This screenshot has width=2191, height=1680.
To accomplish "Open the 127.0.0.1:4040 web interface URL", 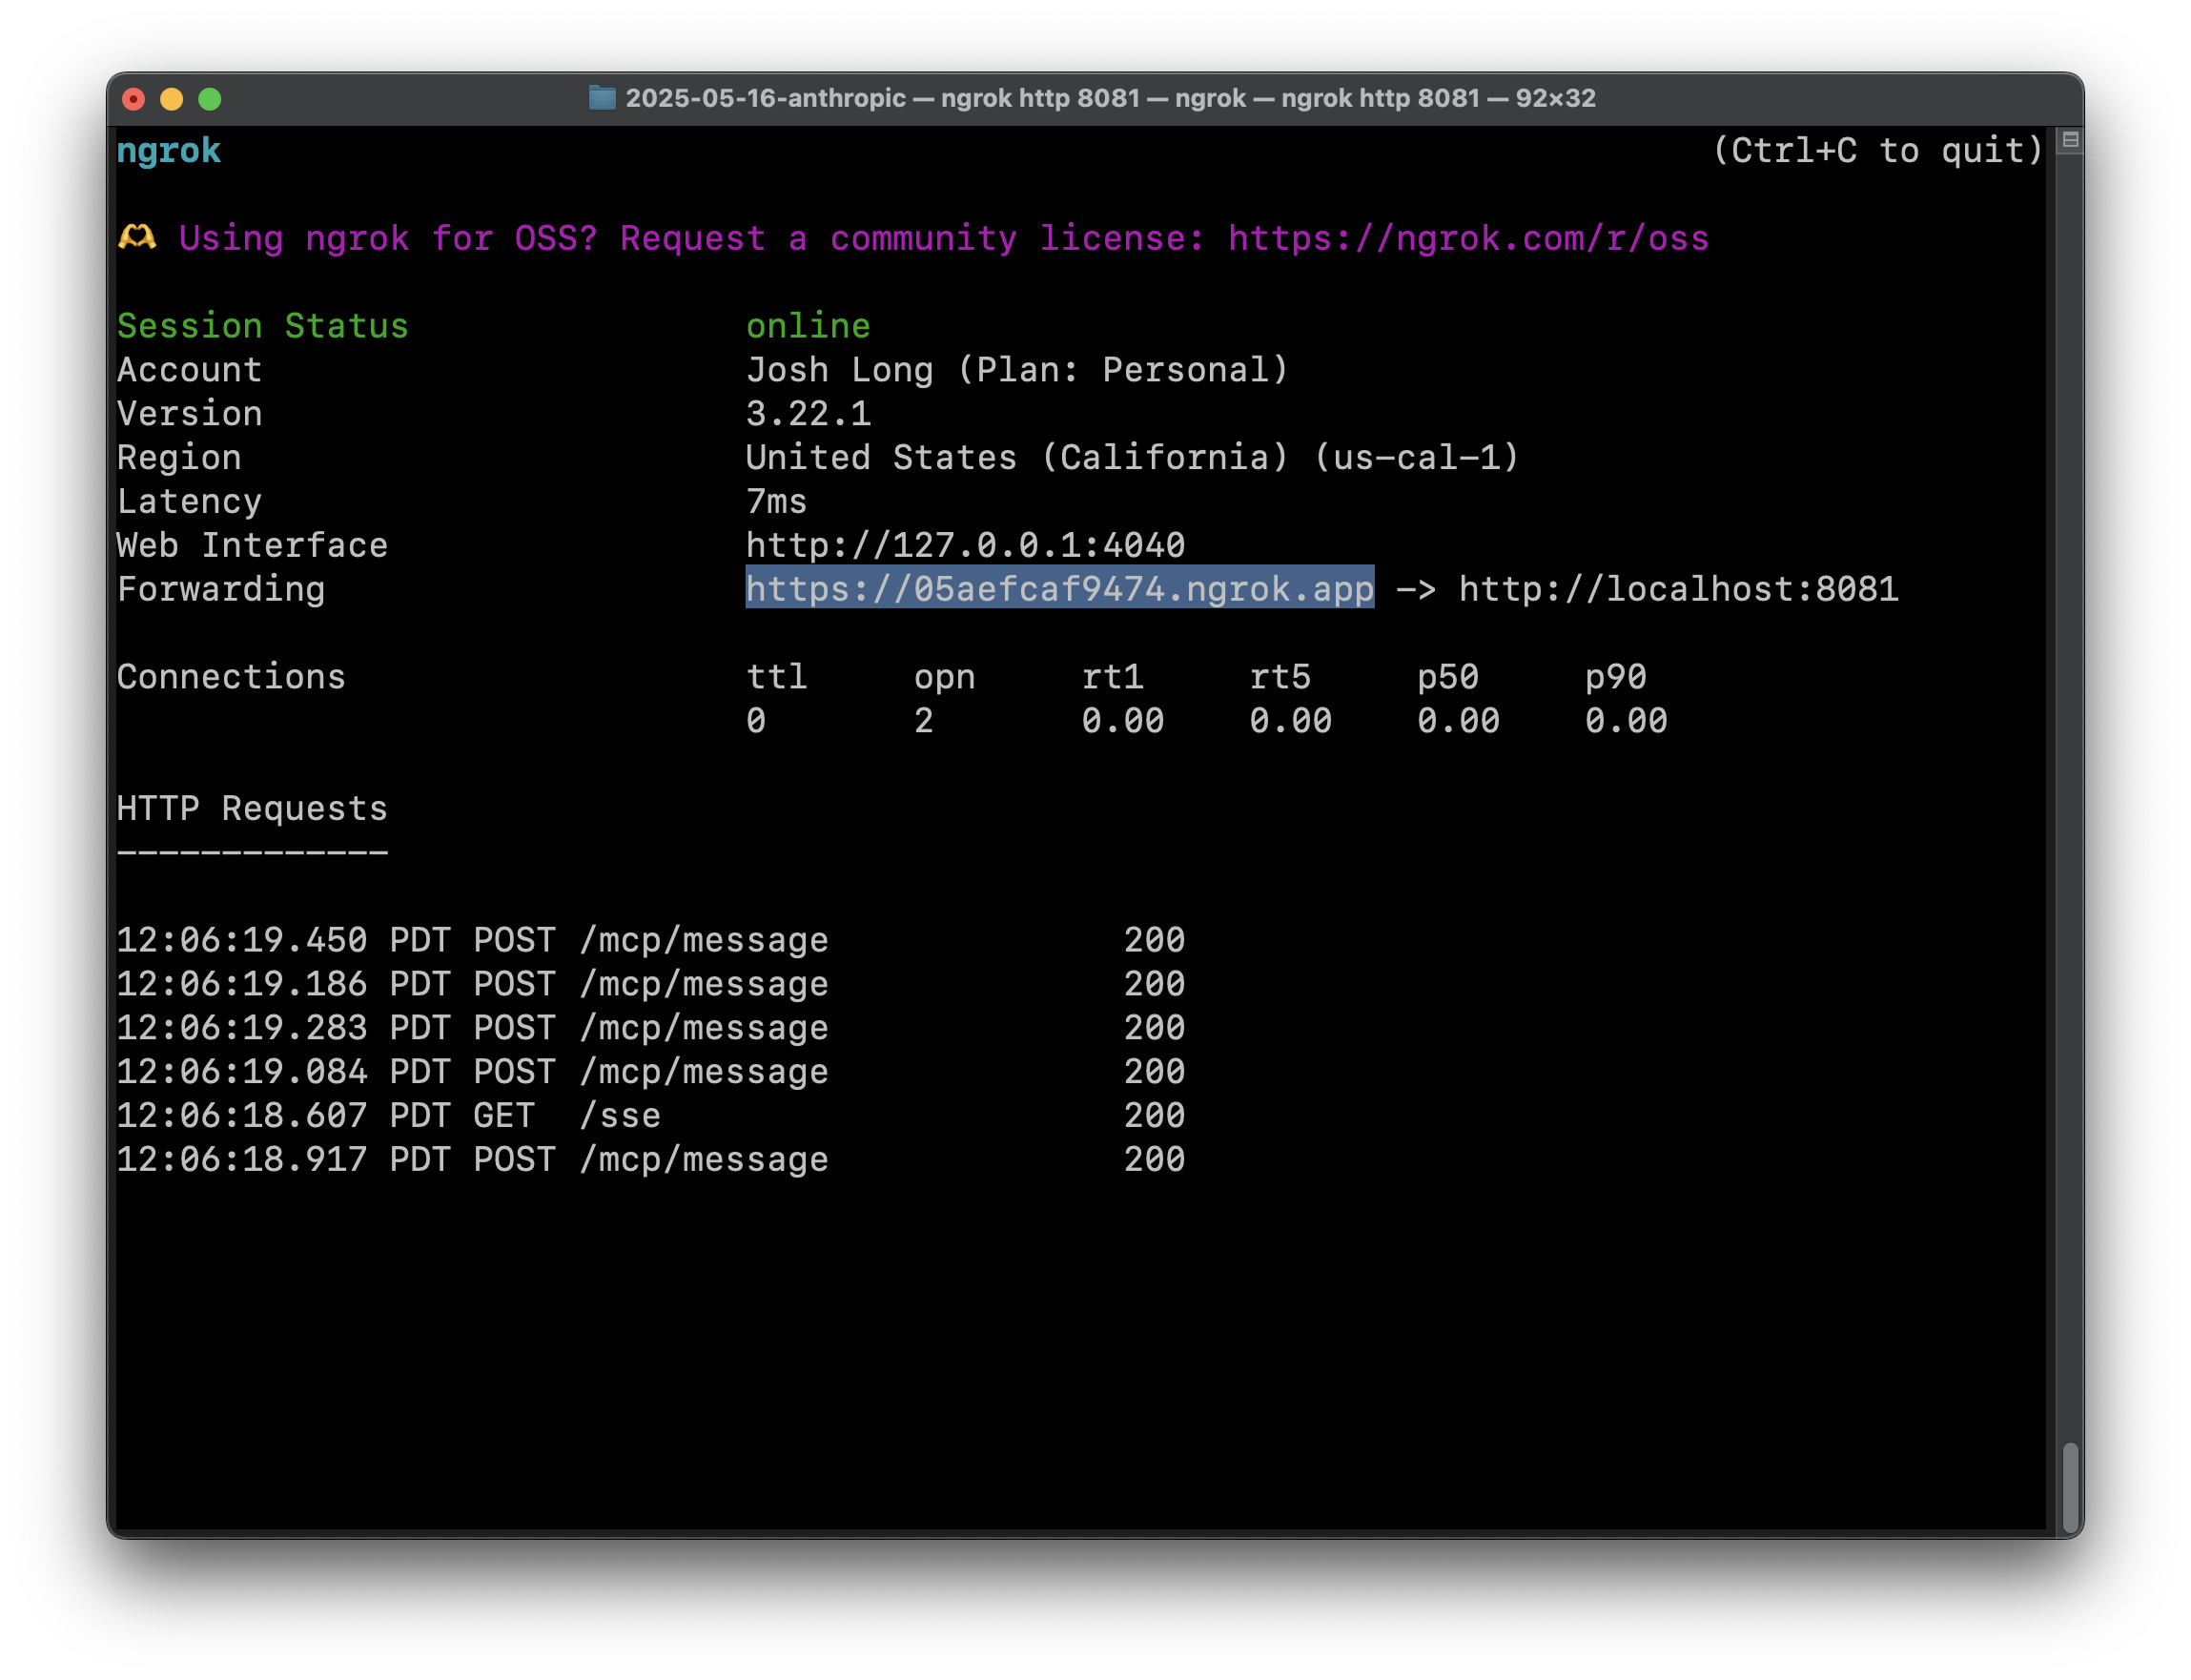I will [965, 546].
